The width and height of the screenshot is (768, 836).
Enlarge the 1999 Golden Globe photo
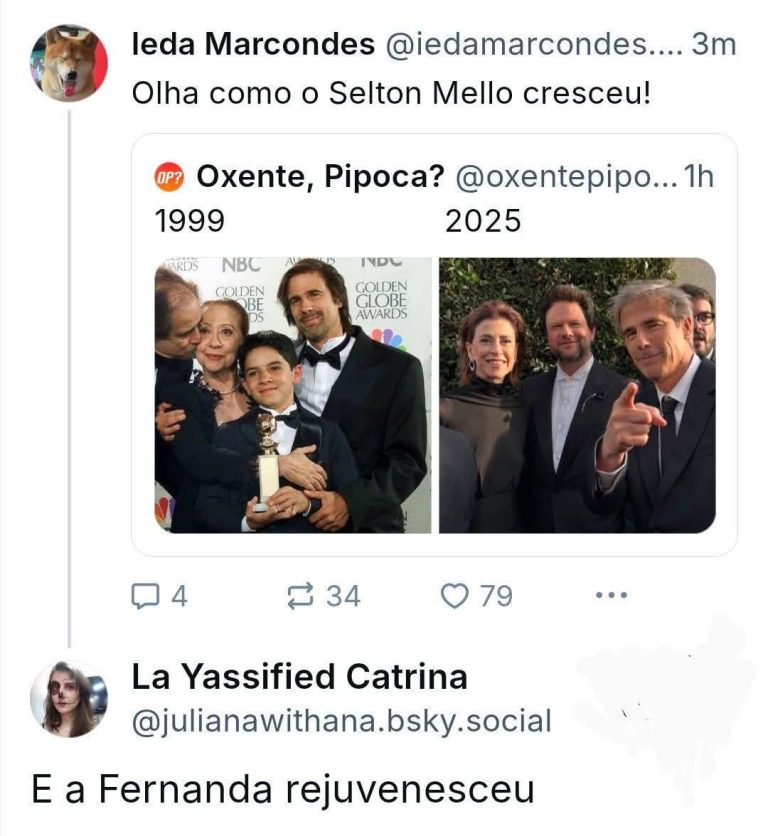pos(293,395)
